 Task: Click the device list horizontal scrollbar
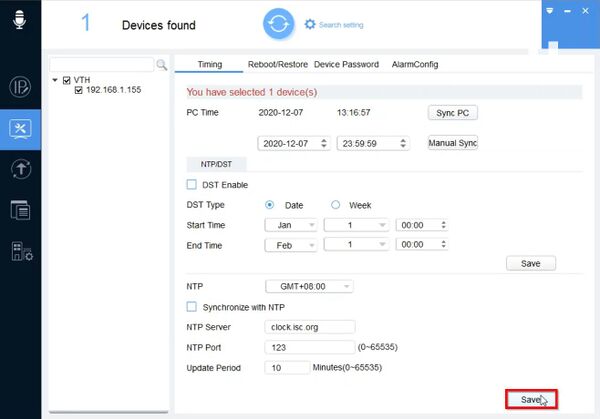coord(109,412)
